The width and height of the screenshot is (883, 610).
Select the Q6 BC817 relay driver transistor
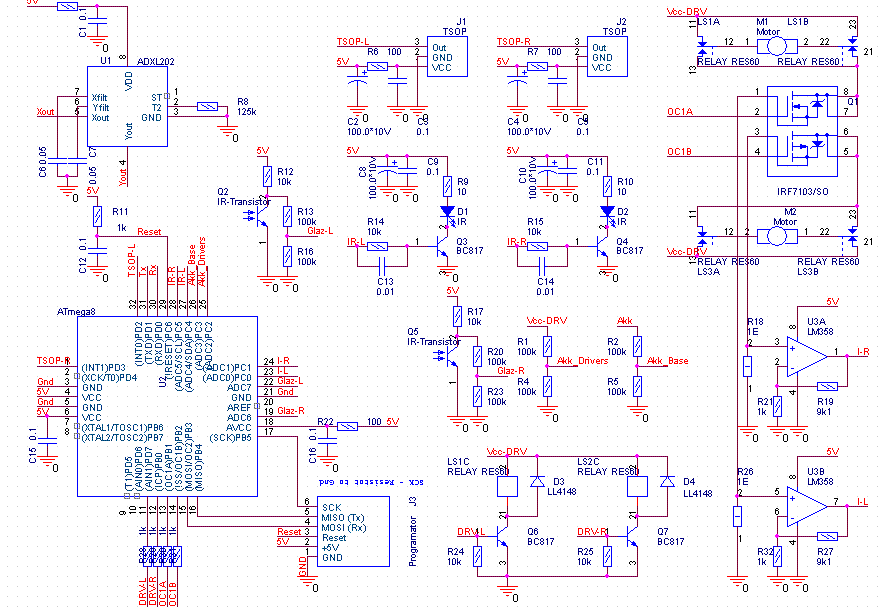coord(510,535)
